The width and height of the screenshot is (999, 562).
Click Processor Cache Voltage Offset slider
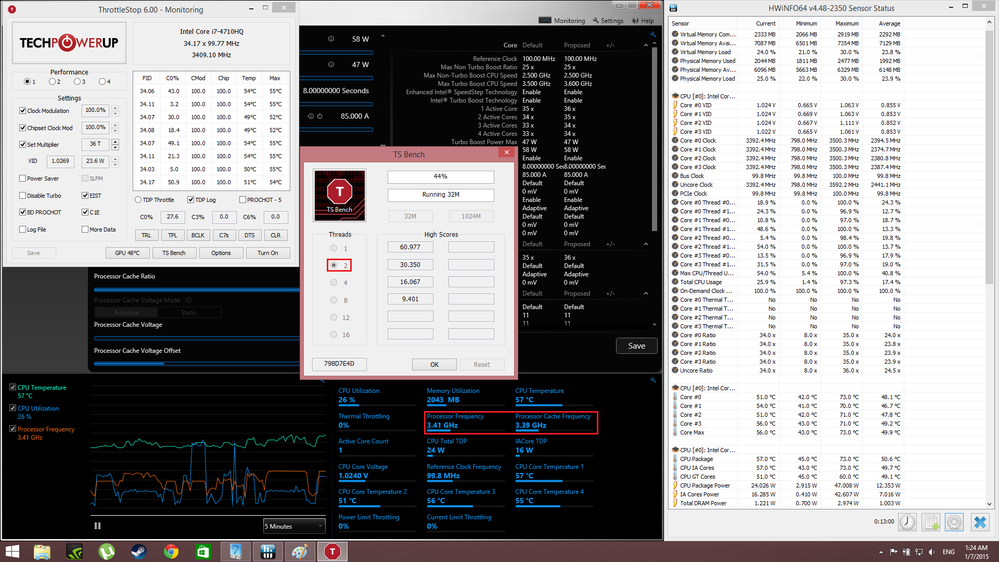click(197, 363)
